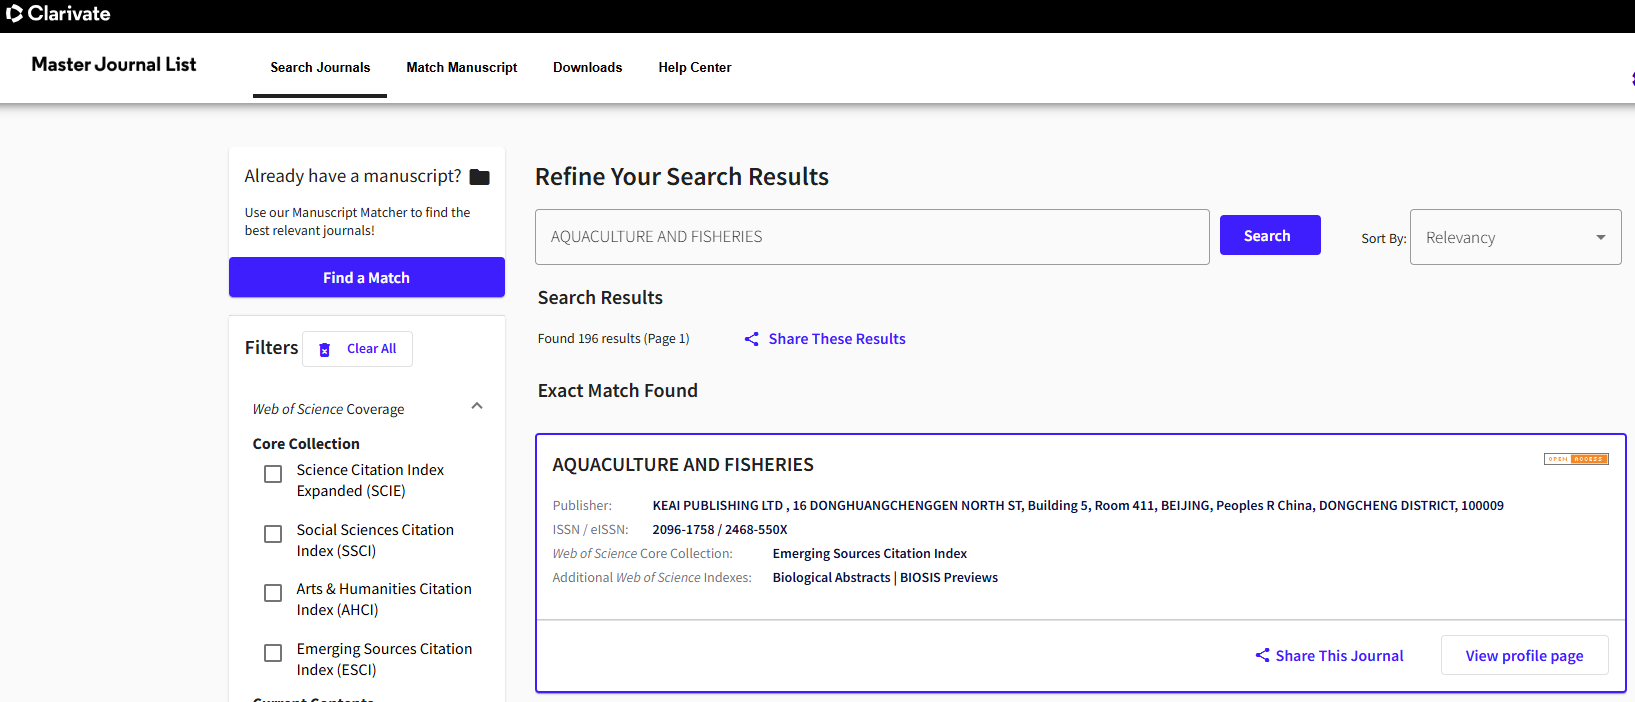Open the Sort By Relevancy dropdown

(1515, 237)
